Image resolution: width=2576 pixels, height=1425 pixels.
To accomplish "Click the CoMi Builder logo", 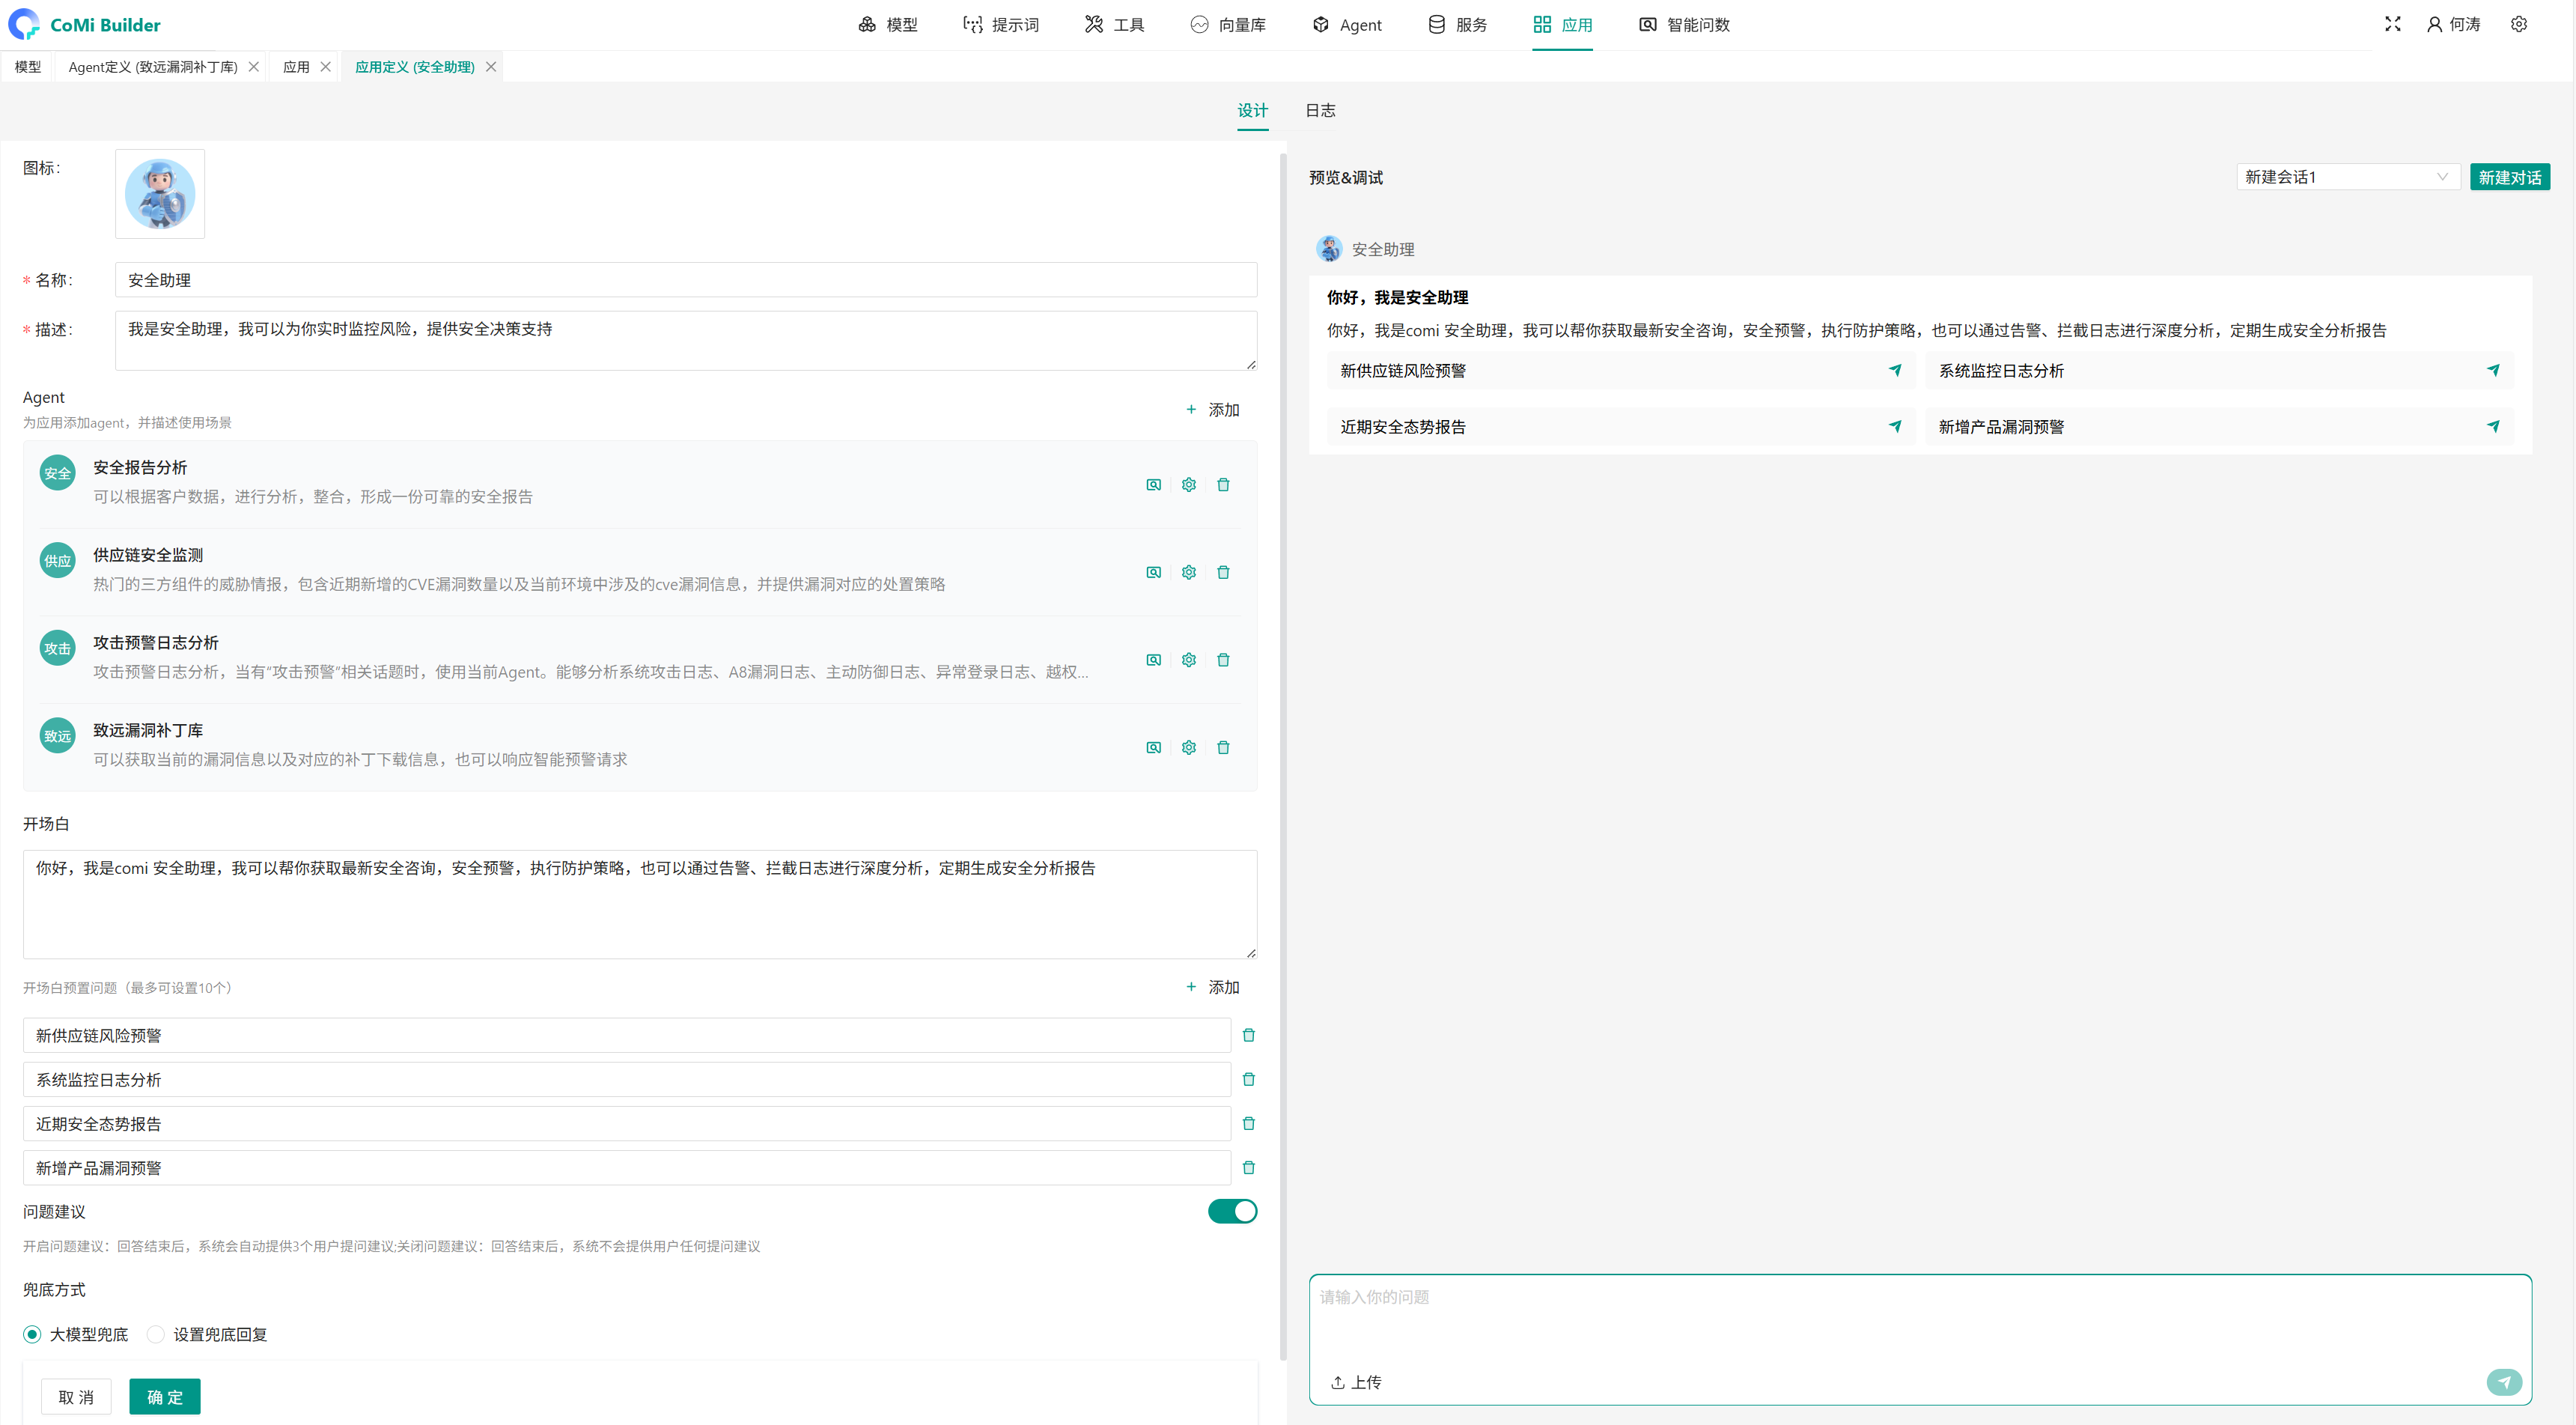I will 84,25.
